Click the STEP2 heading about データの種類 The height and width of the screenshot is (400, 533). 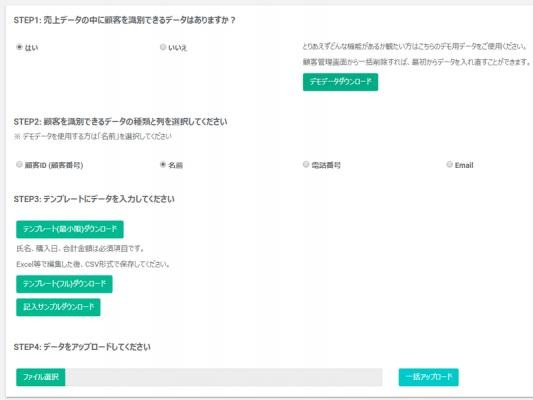click(x=120, y=122)
